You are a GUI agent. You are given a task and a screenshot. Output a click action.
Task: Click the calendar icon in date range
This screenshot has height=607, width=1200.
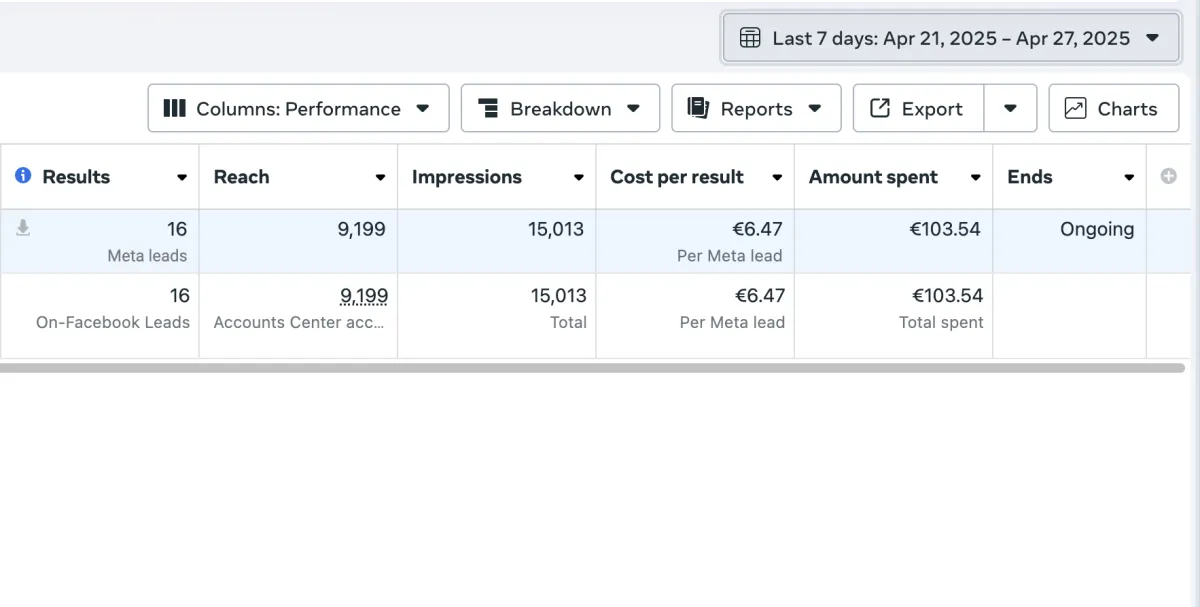[x=750, y=38]
